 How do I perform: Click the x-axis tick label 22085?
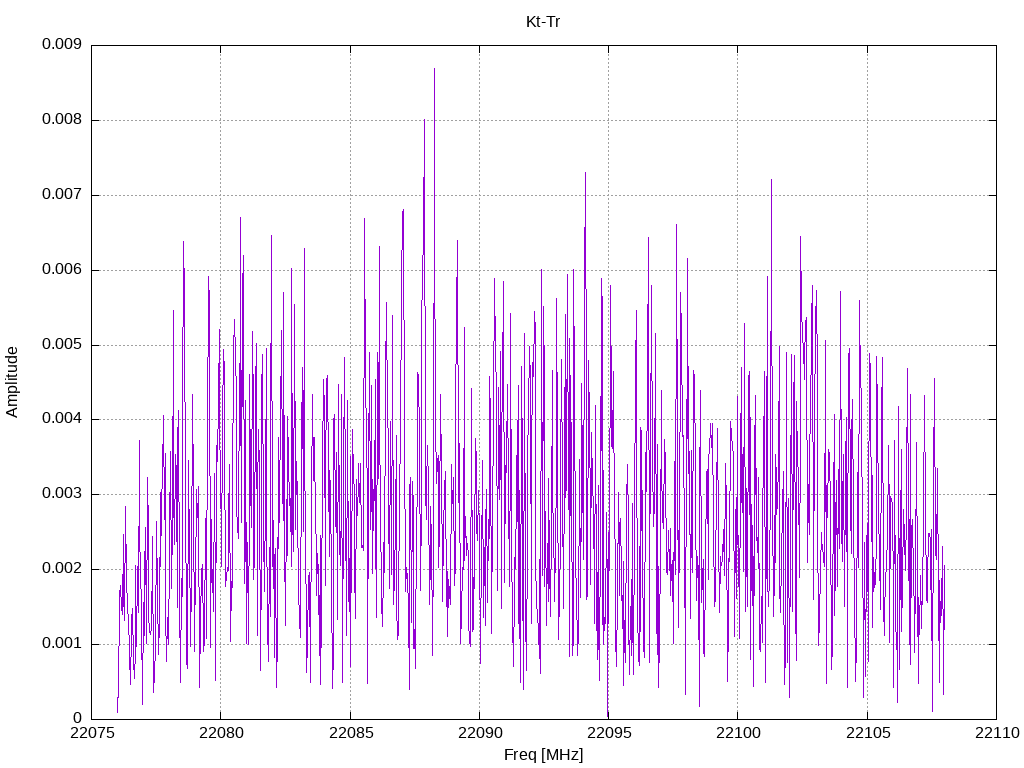tap(350, 733)
